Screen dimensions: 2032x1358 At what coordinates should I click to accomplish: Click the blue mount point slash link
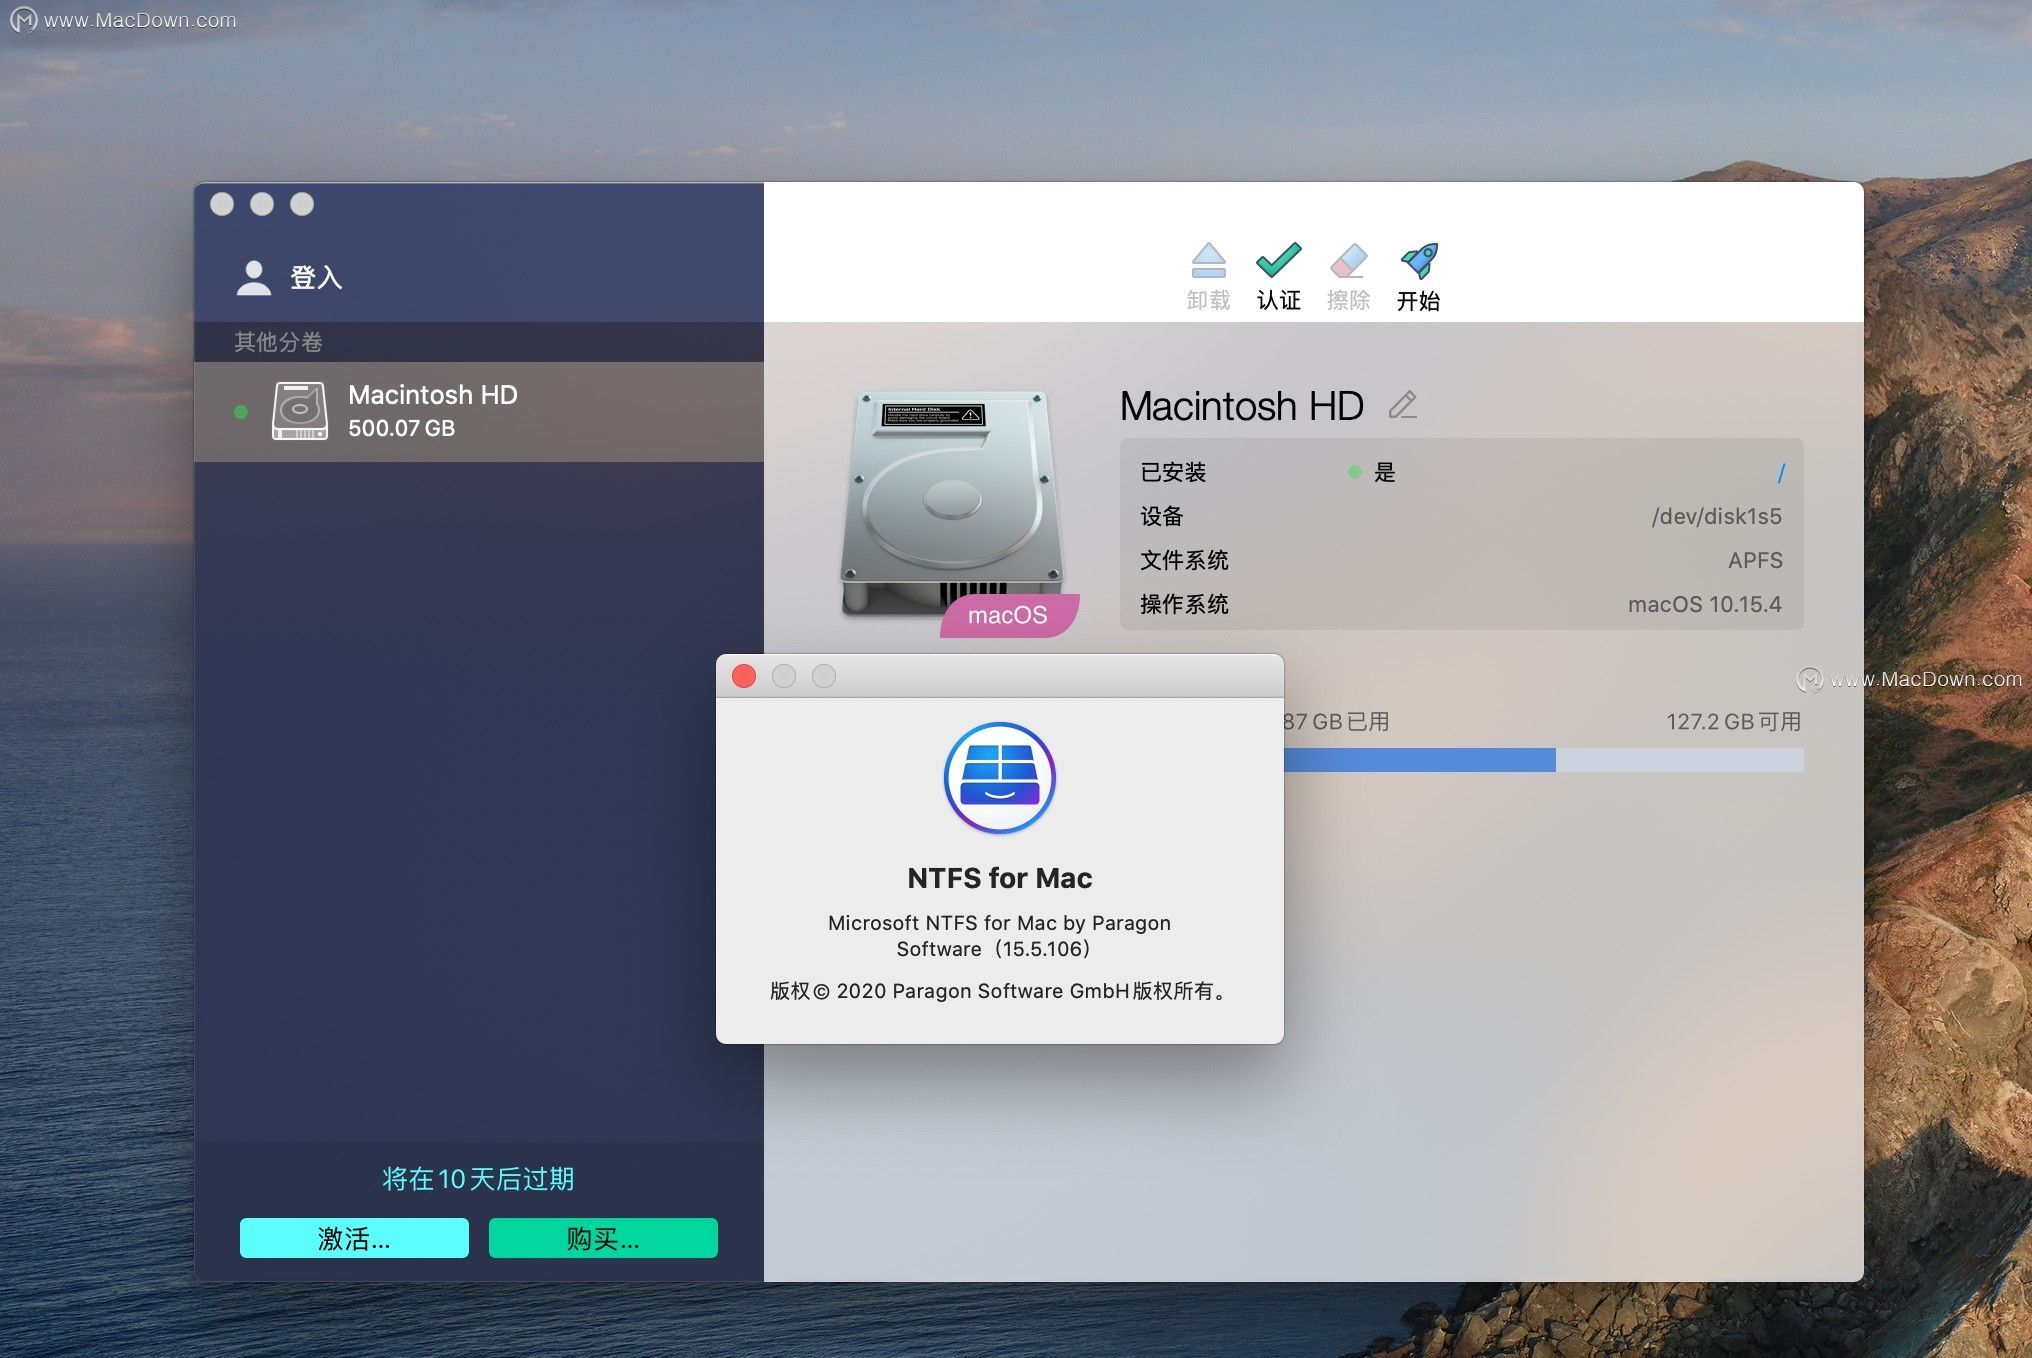[1780, 472]
